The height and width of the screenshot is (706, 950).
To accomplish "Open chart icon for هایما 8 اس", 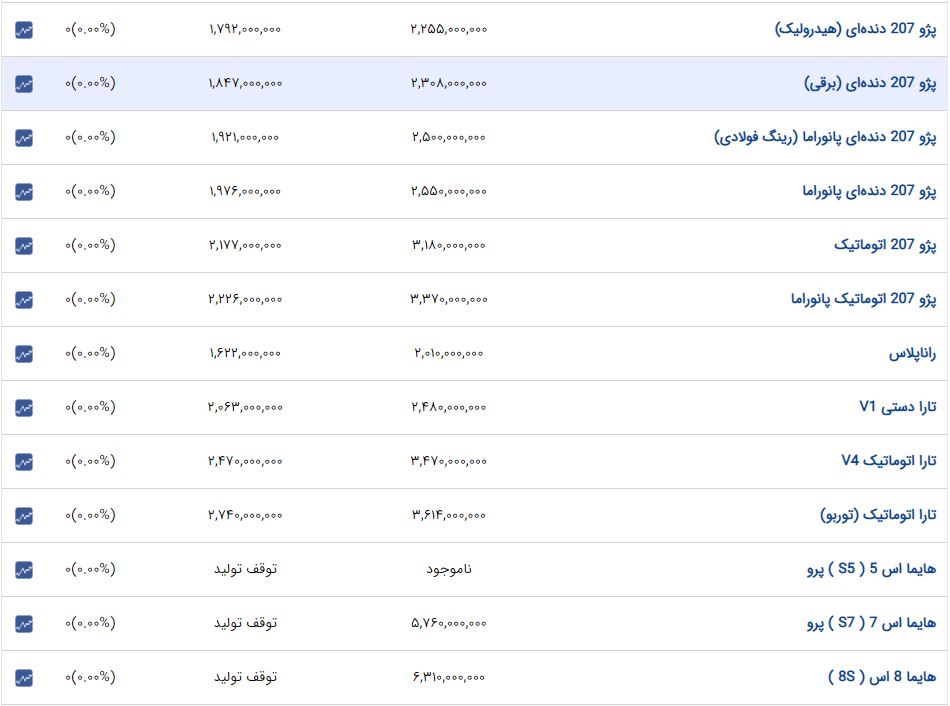I will coord(24,678).
